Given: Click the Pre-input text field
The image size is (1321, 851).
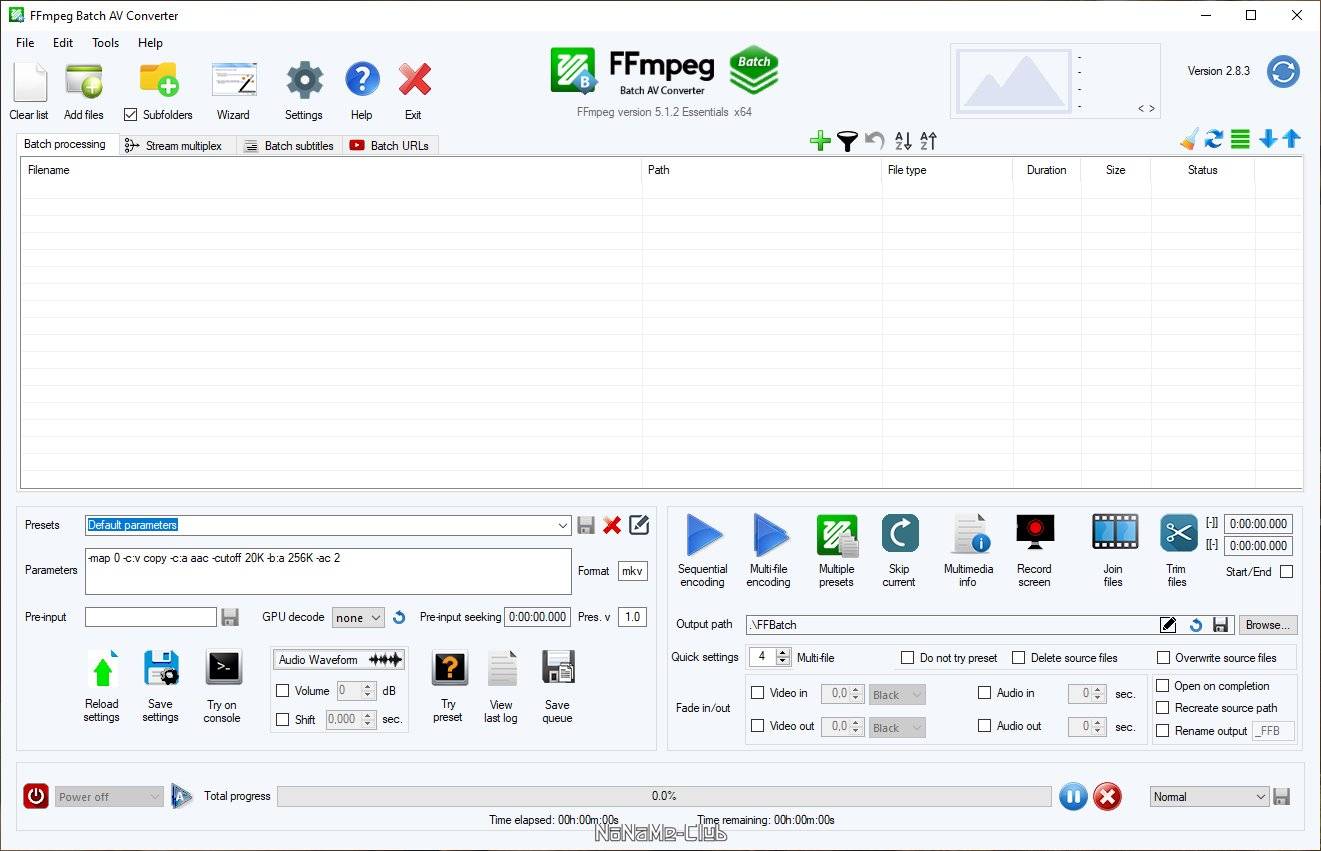Looking at the screenshot, I should pos(151,617).
